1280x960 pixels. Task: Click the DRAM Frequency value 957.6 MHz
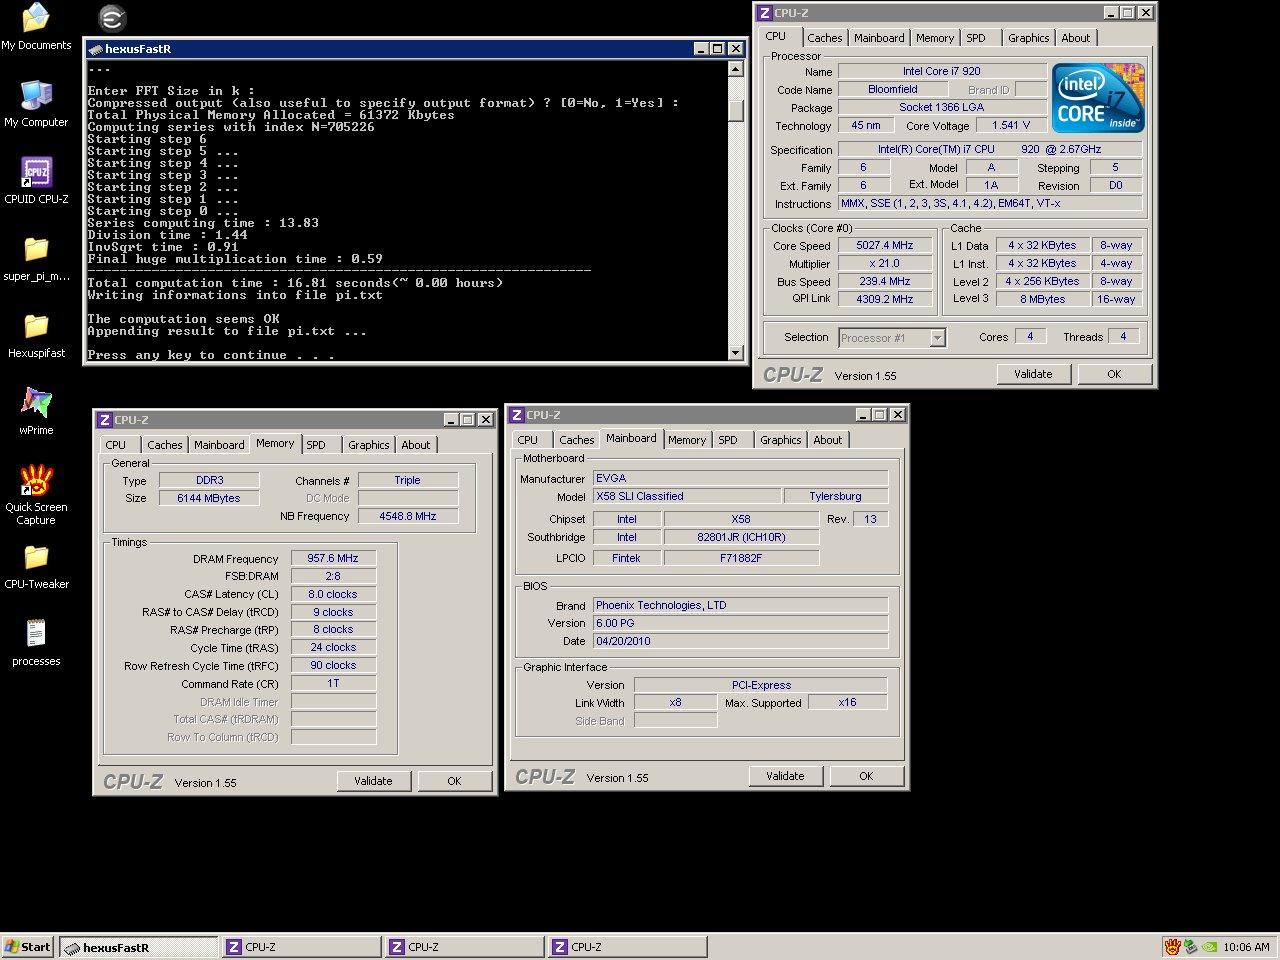333,559
